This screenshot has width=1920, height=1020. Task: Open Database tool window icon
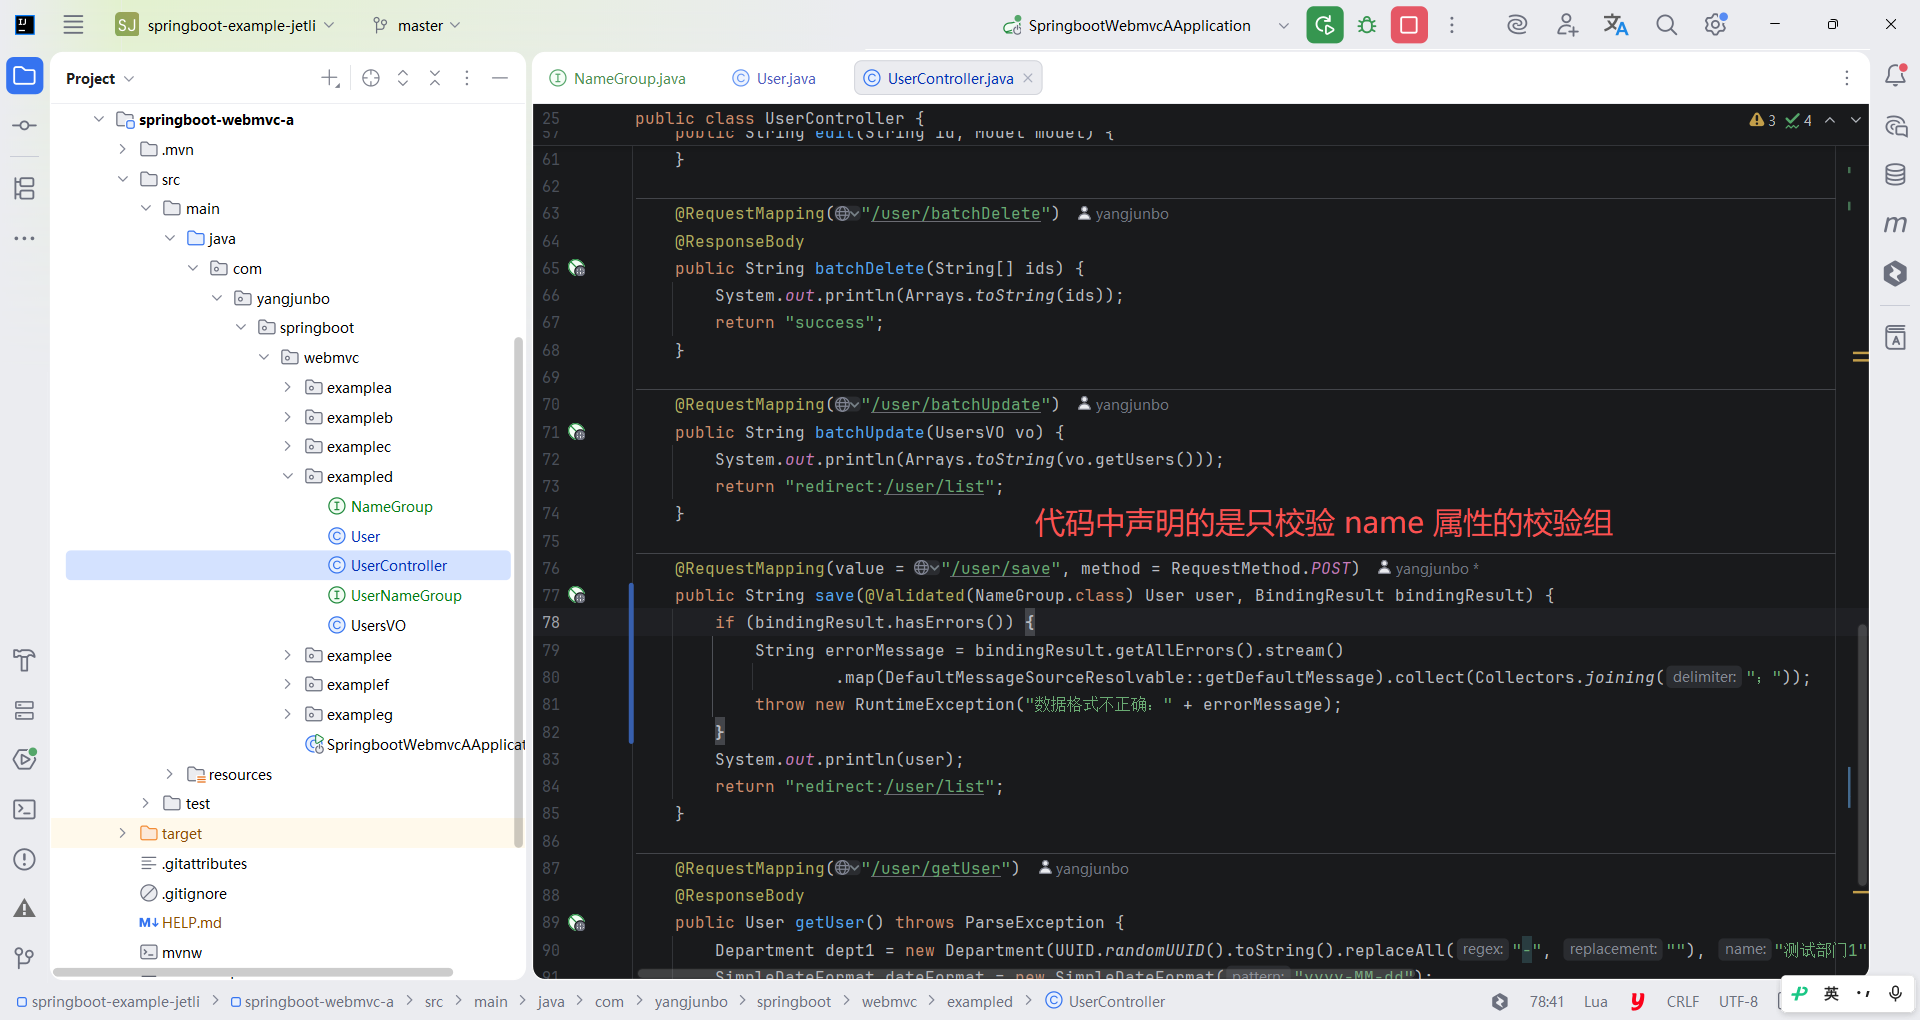[1895, 175]
